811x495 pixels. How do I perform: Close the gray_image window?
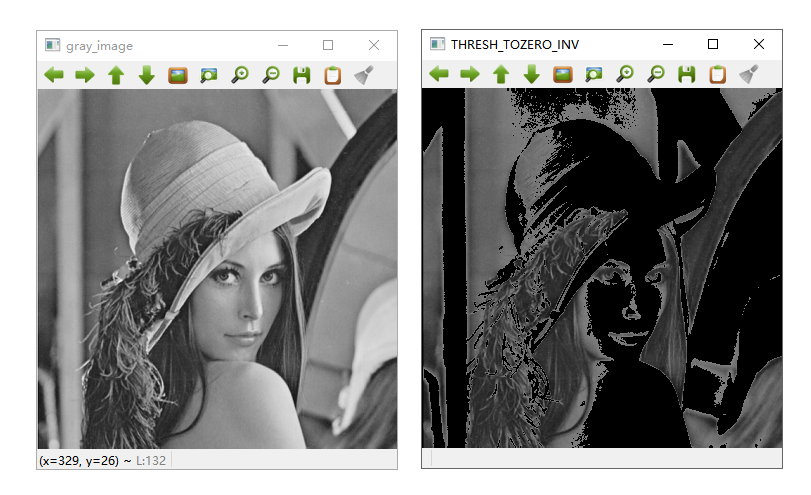click(x=374, y=46)
